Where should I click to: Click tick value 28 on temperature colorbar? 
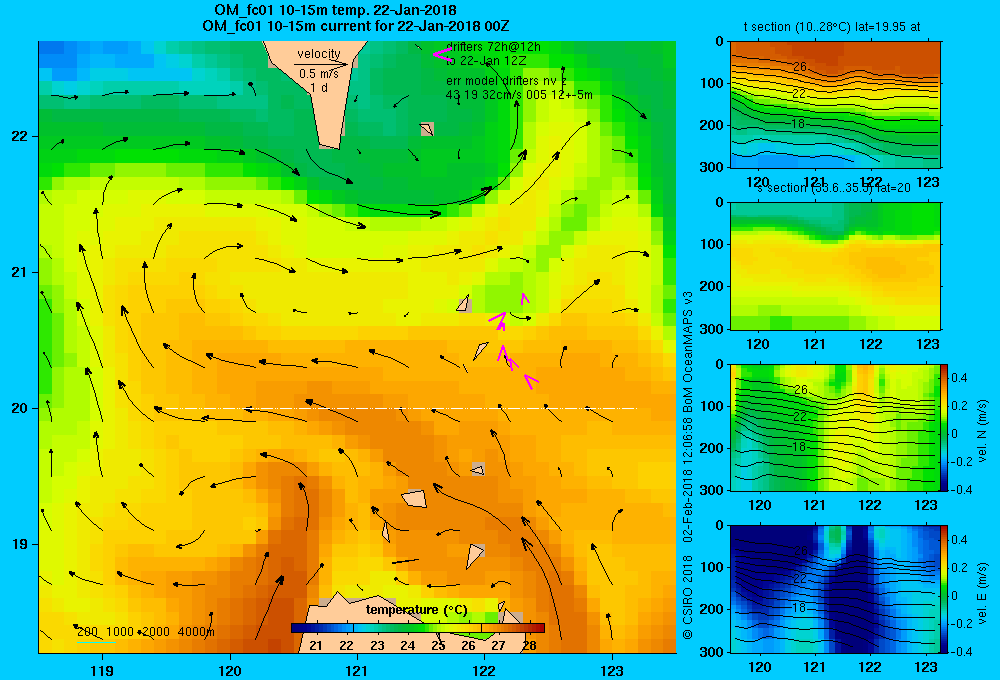pyautogui.click(x=529, y=646)
